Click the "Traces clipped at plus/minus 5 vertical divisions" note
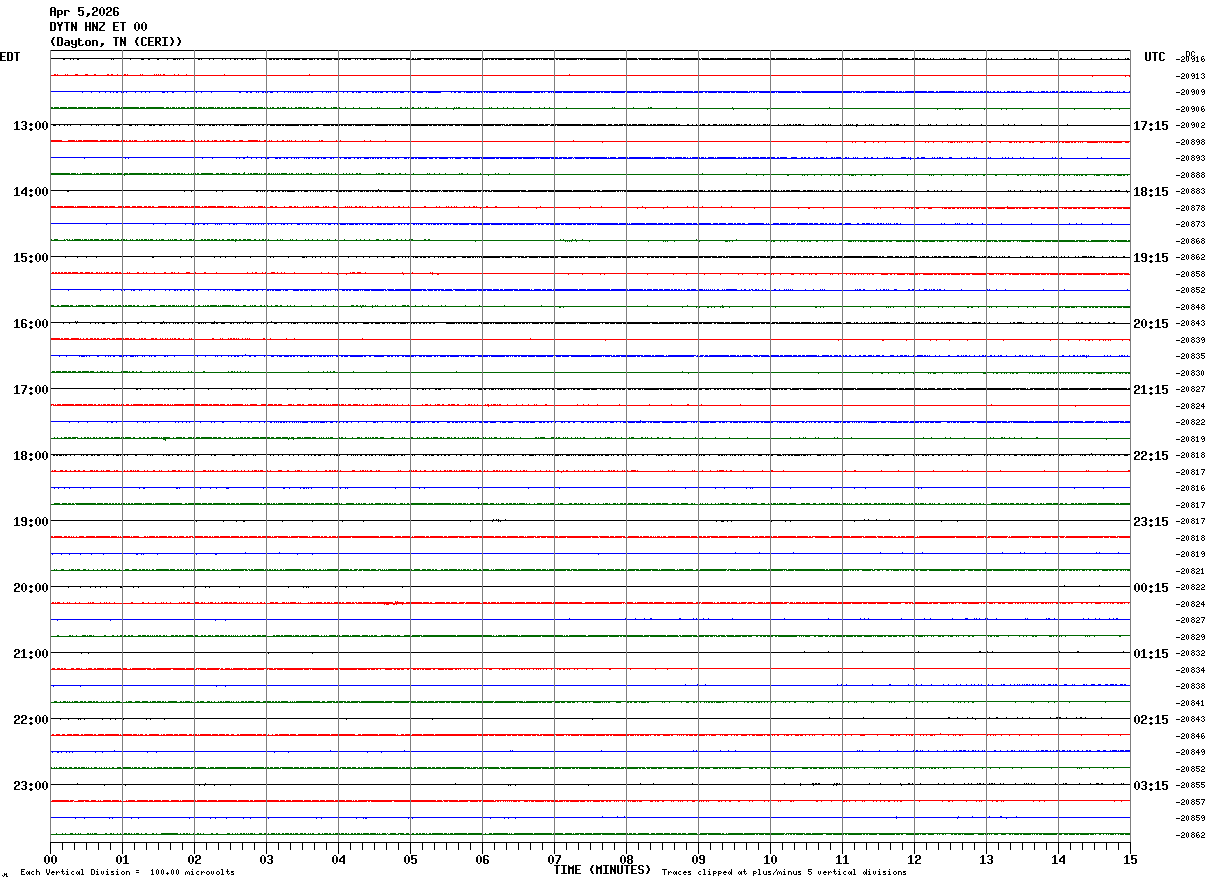 click(784, 873)
